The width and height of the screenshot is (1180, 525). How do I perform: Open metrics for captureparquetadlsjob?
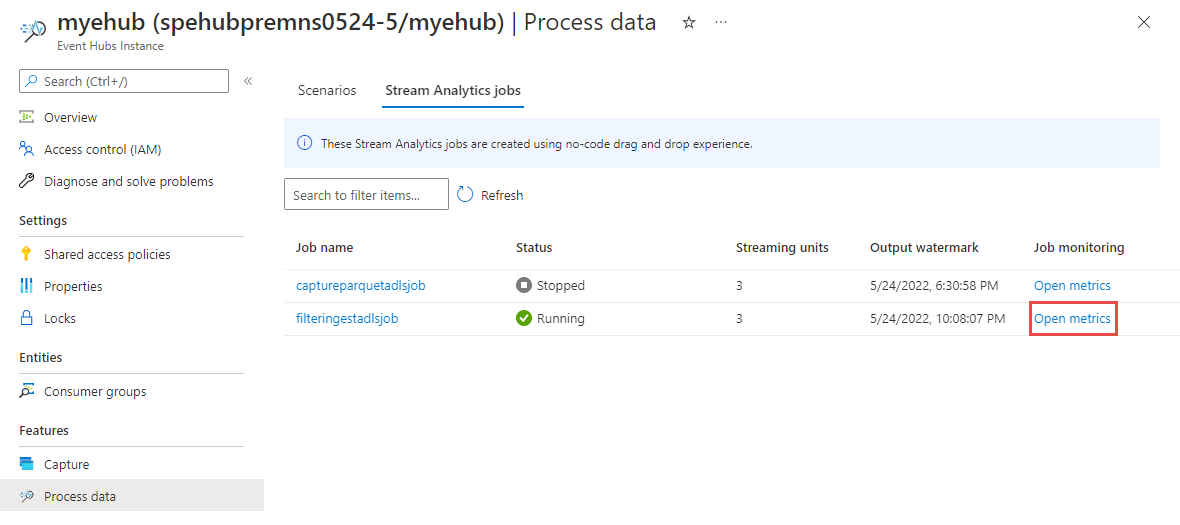point(1072,286)
